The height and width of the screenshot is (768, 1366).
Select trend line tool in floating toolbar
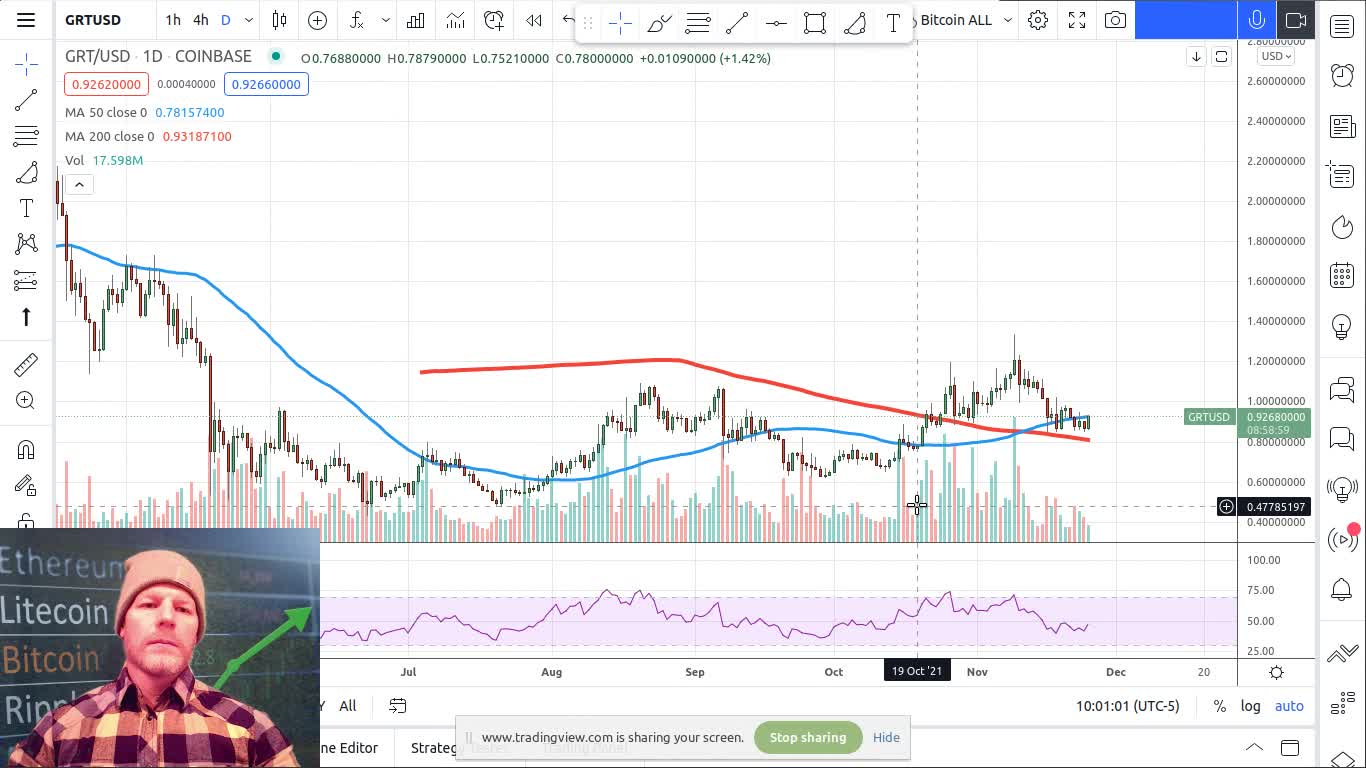click(737, 22)
